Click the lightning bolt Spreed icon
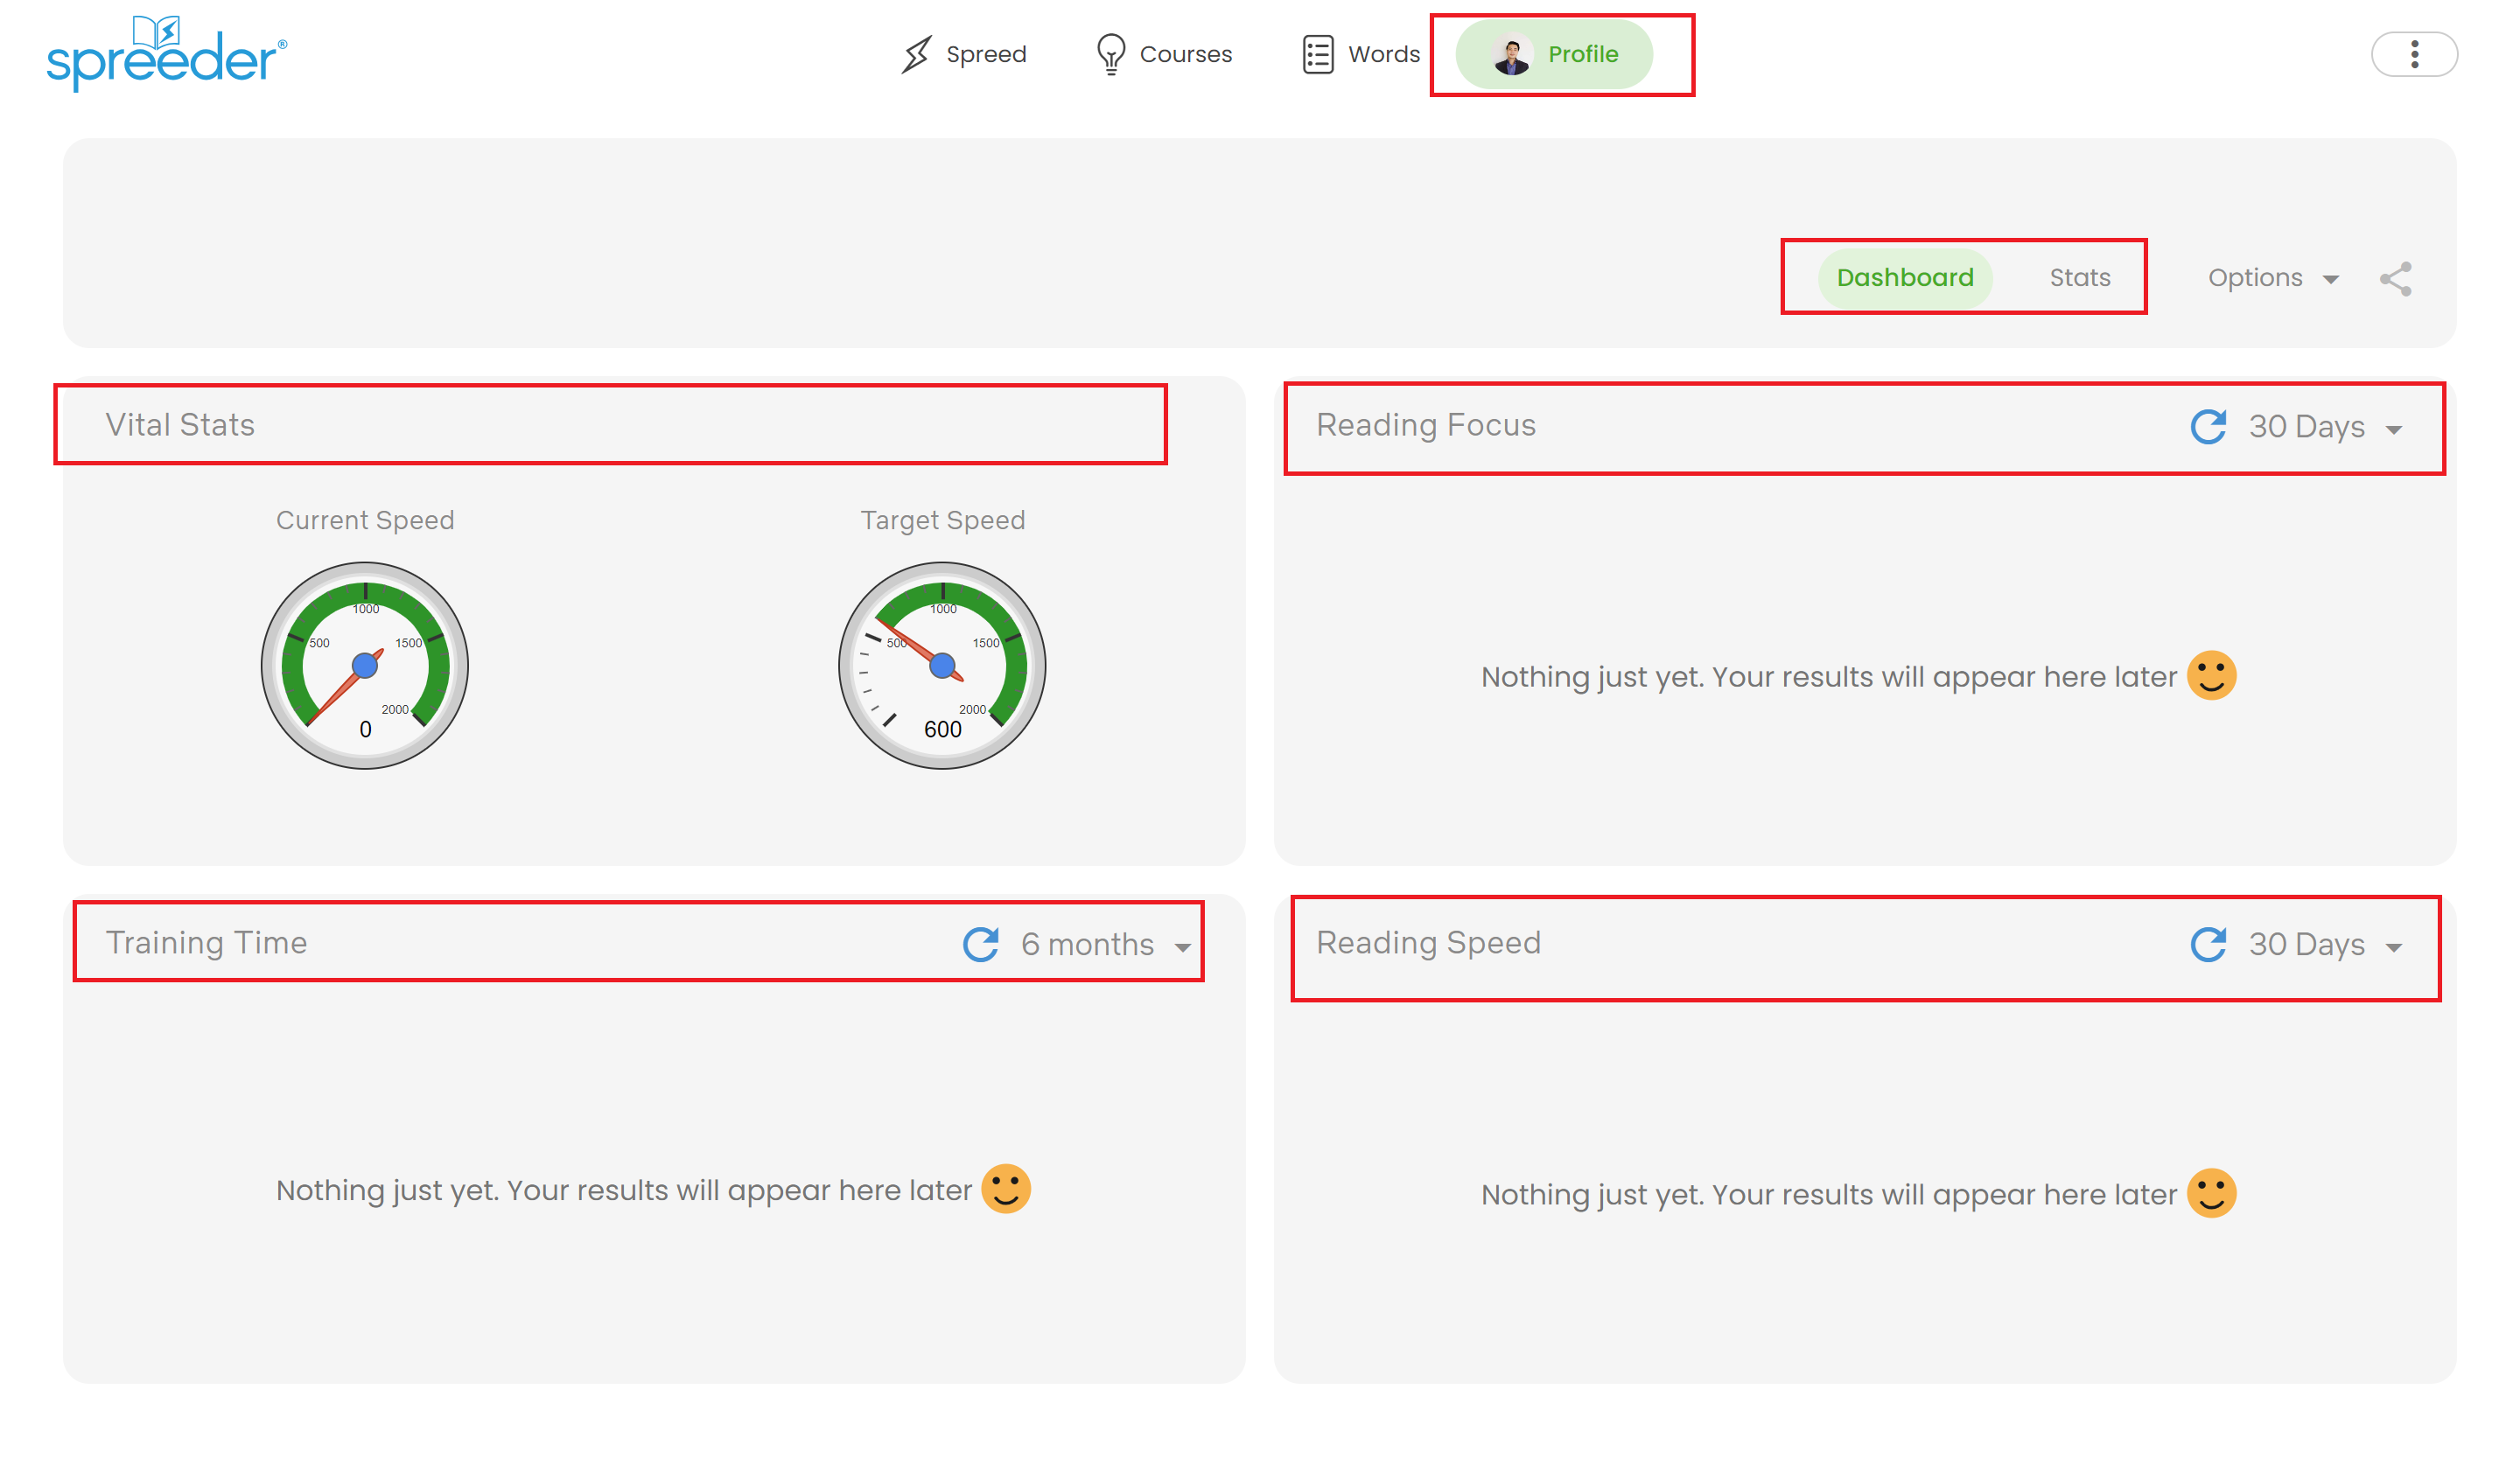2520x1480 pixels. 916,54
